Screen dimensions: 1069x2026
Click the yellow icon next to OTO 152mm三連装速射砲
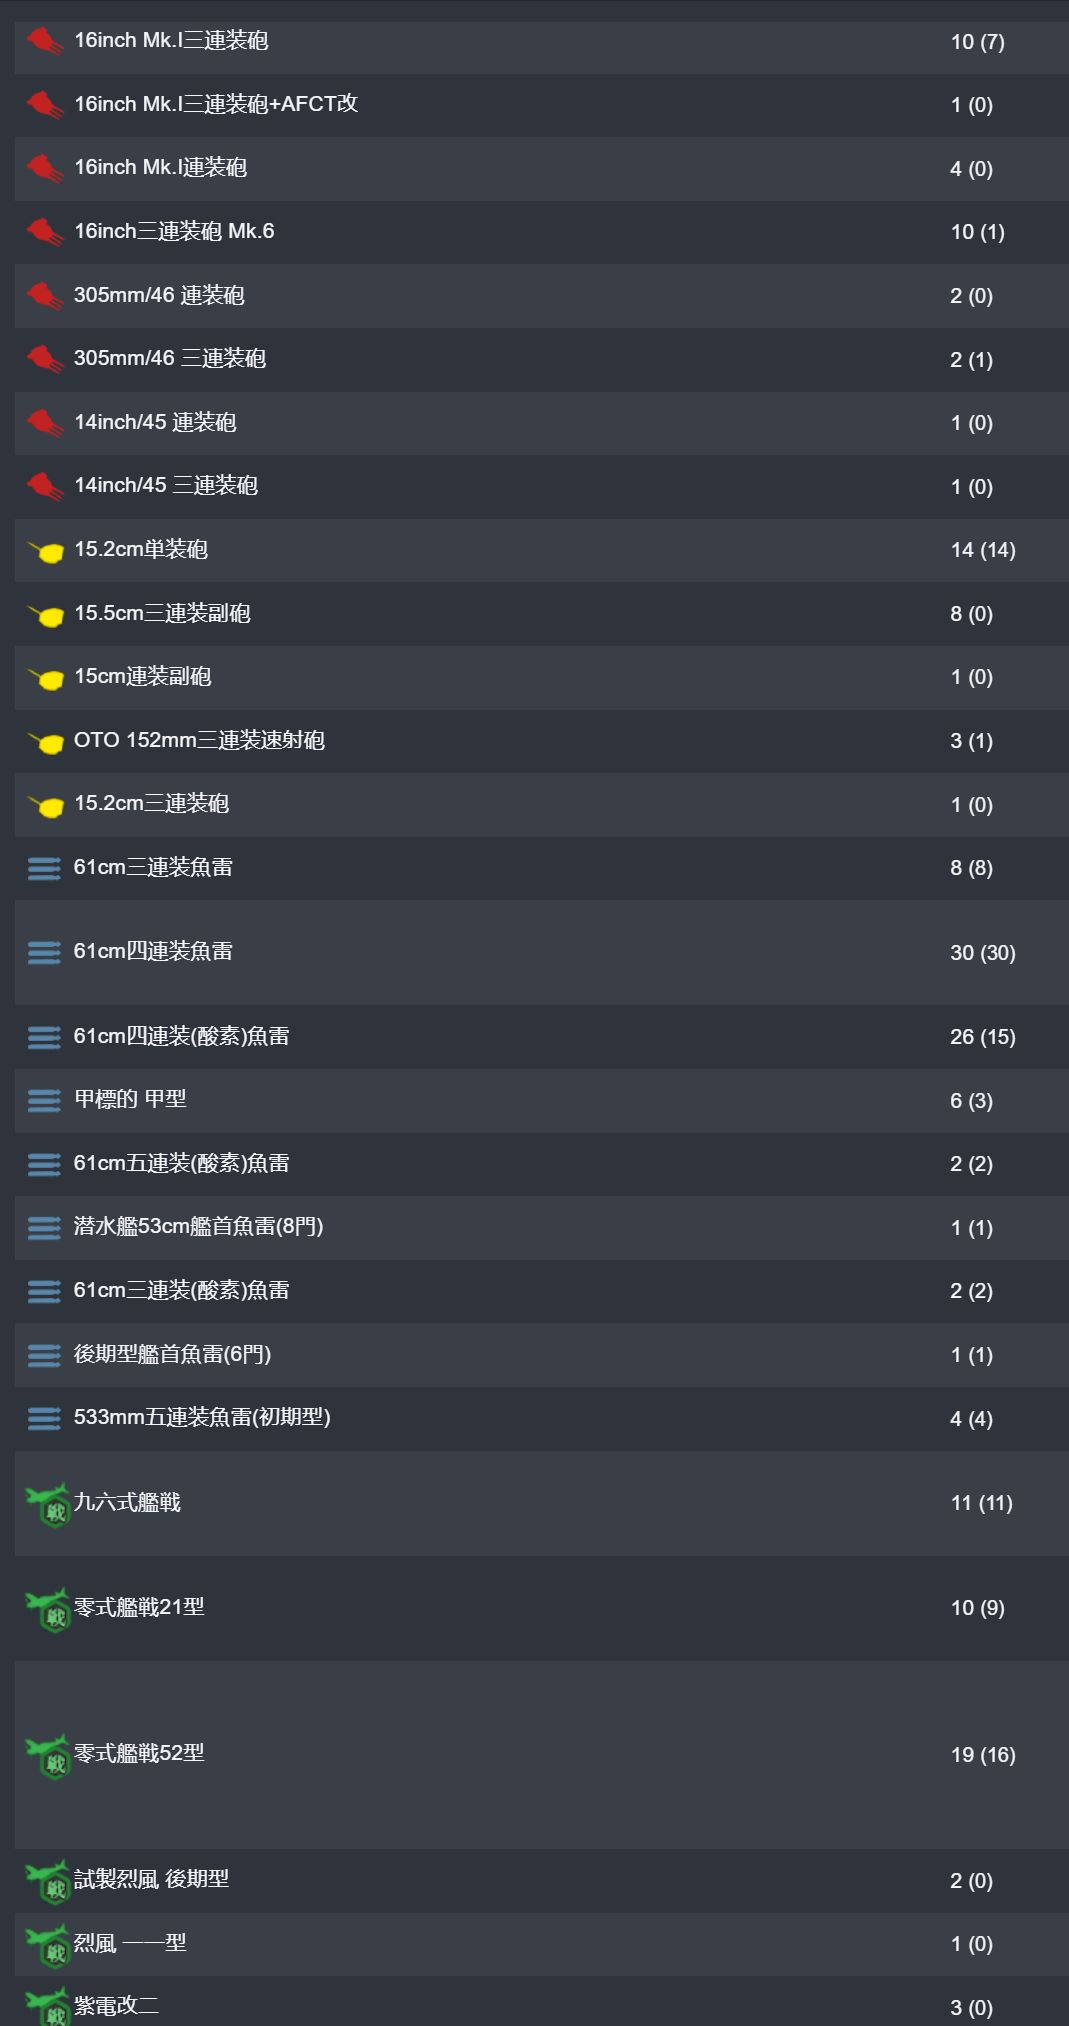tap(45, 742)
